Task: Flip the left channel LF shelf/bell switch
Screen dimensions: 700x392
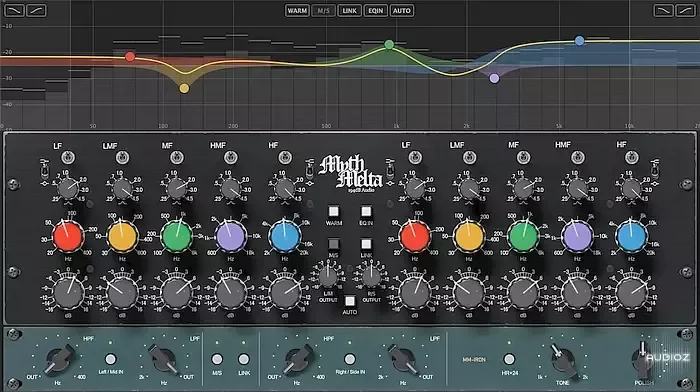Action: pyautogui.click(x=45, y=170)
